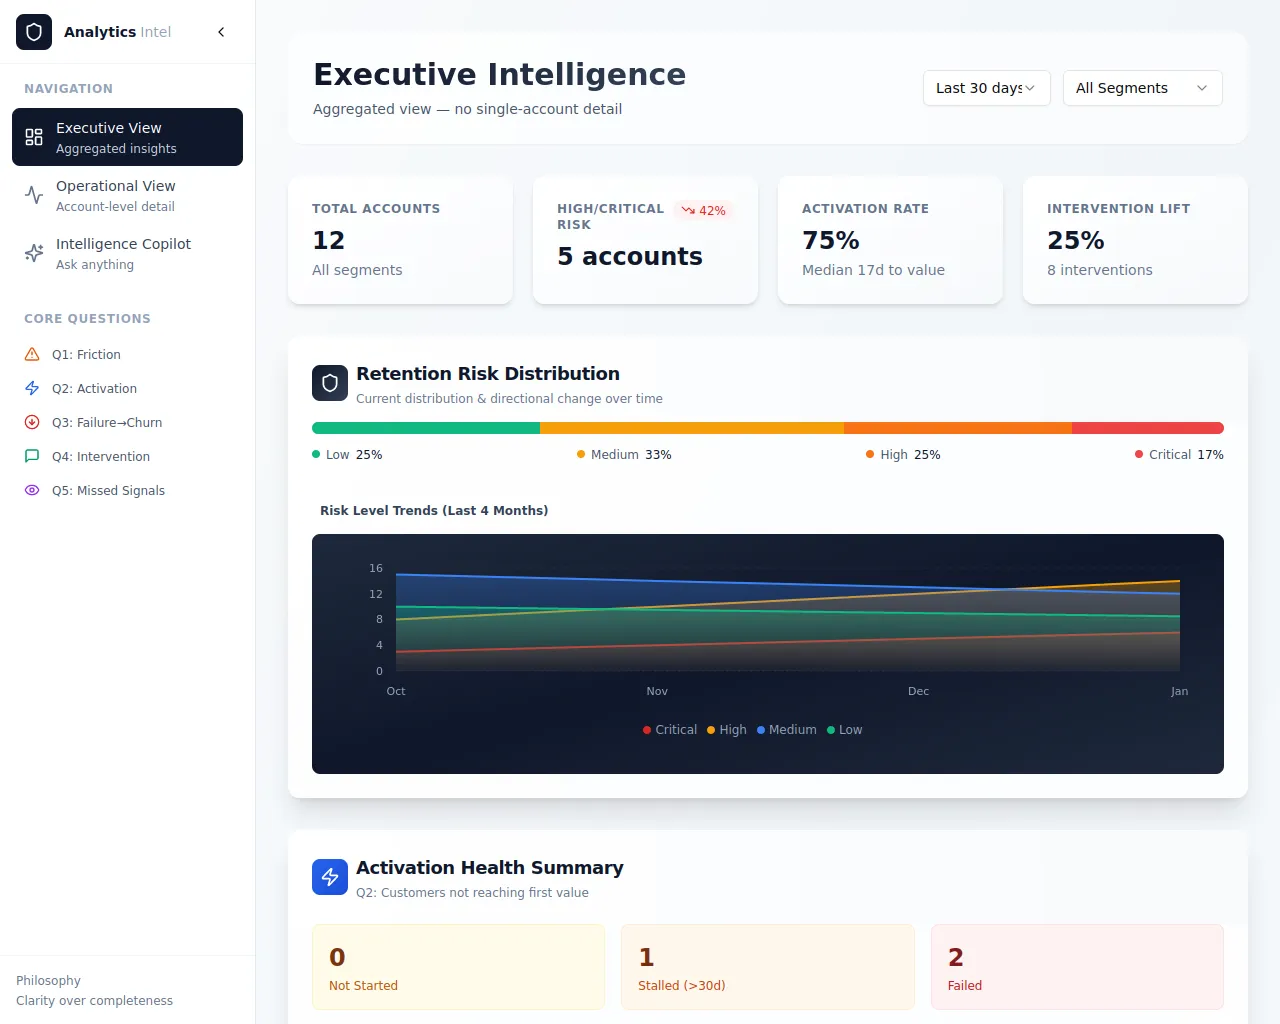The width and height of the screenshot is (1280, 1024).
Task: Open the Stalled (>30d) card
Action: click(767, 967)
